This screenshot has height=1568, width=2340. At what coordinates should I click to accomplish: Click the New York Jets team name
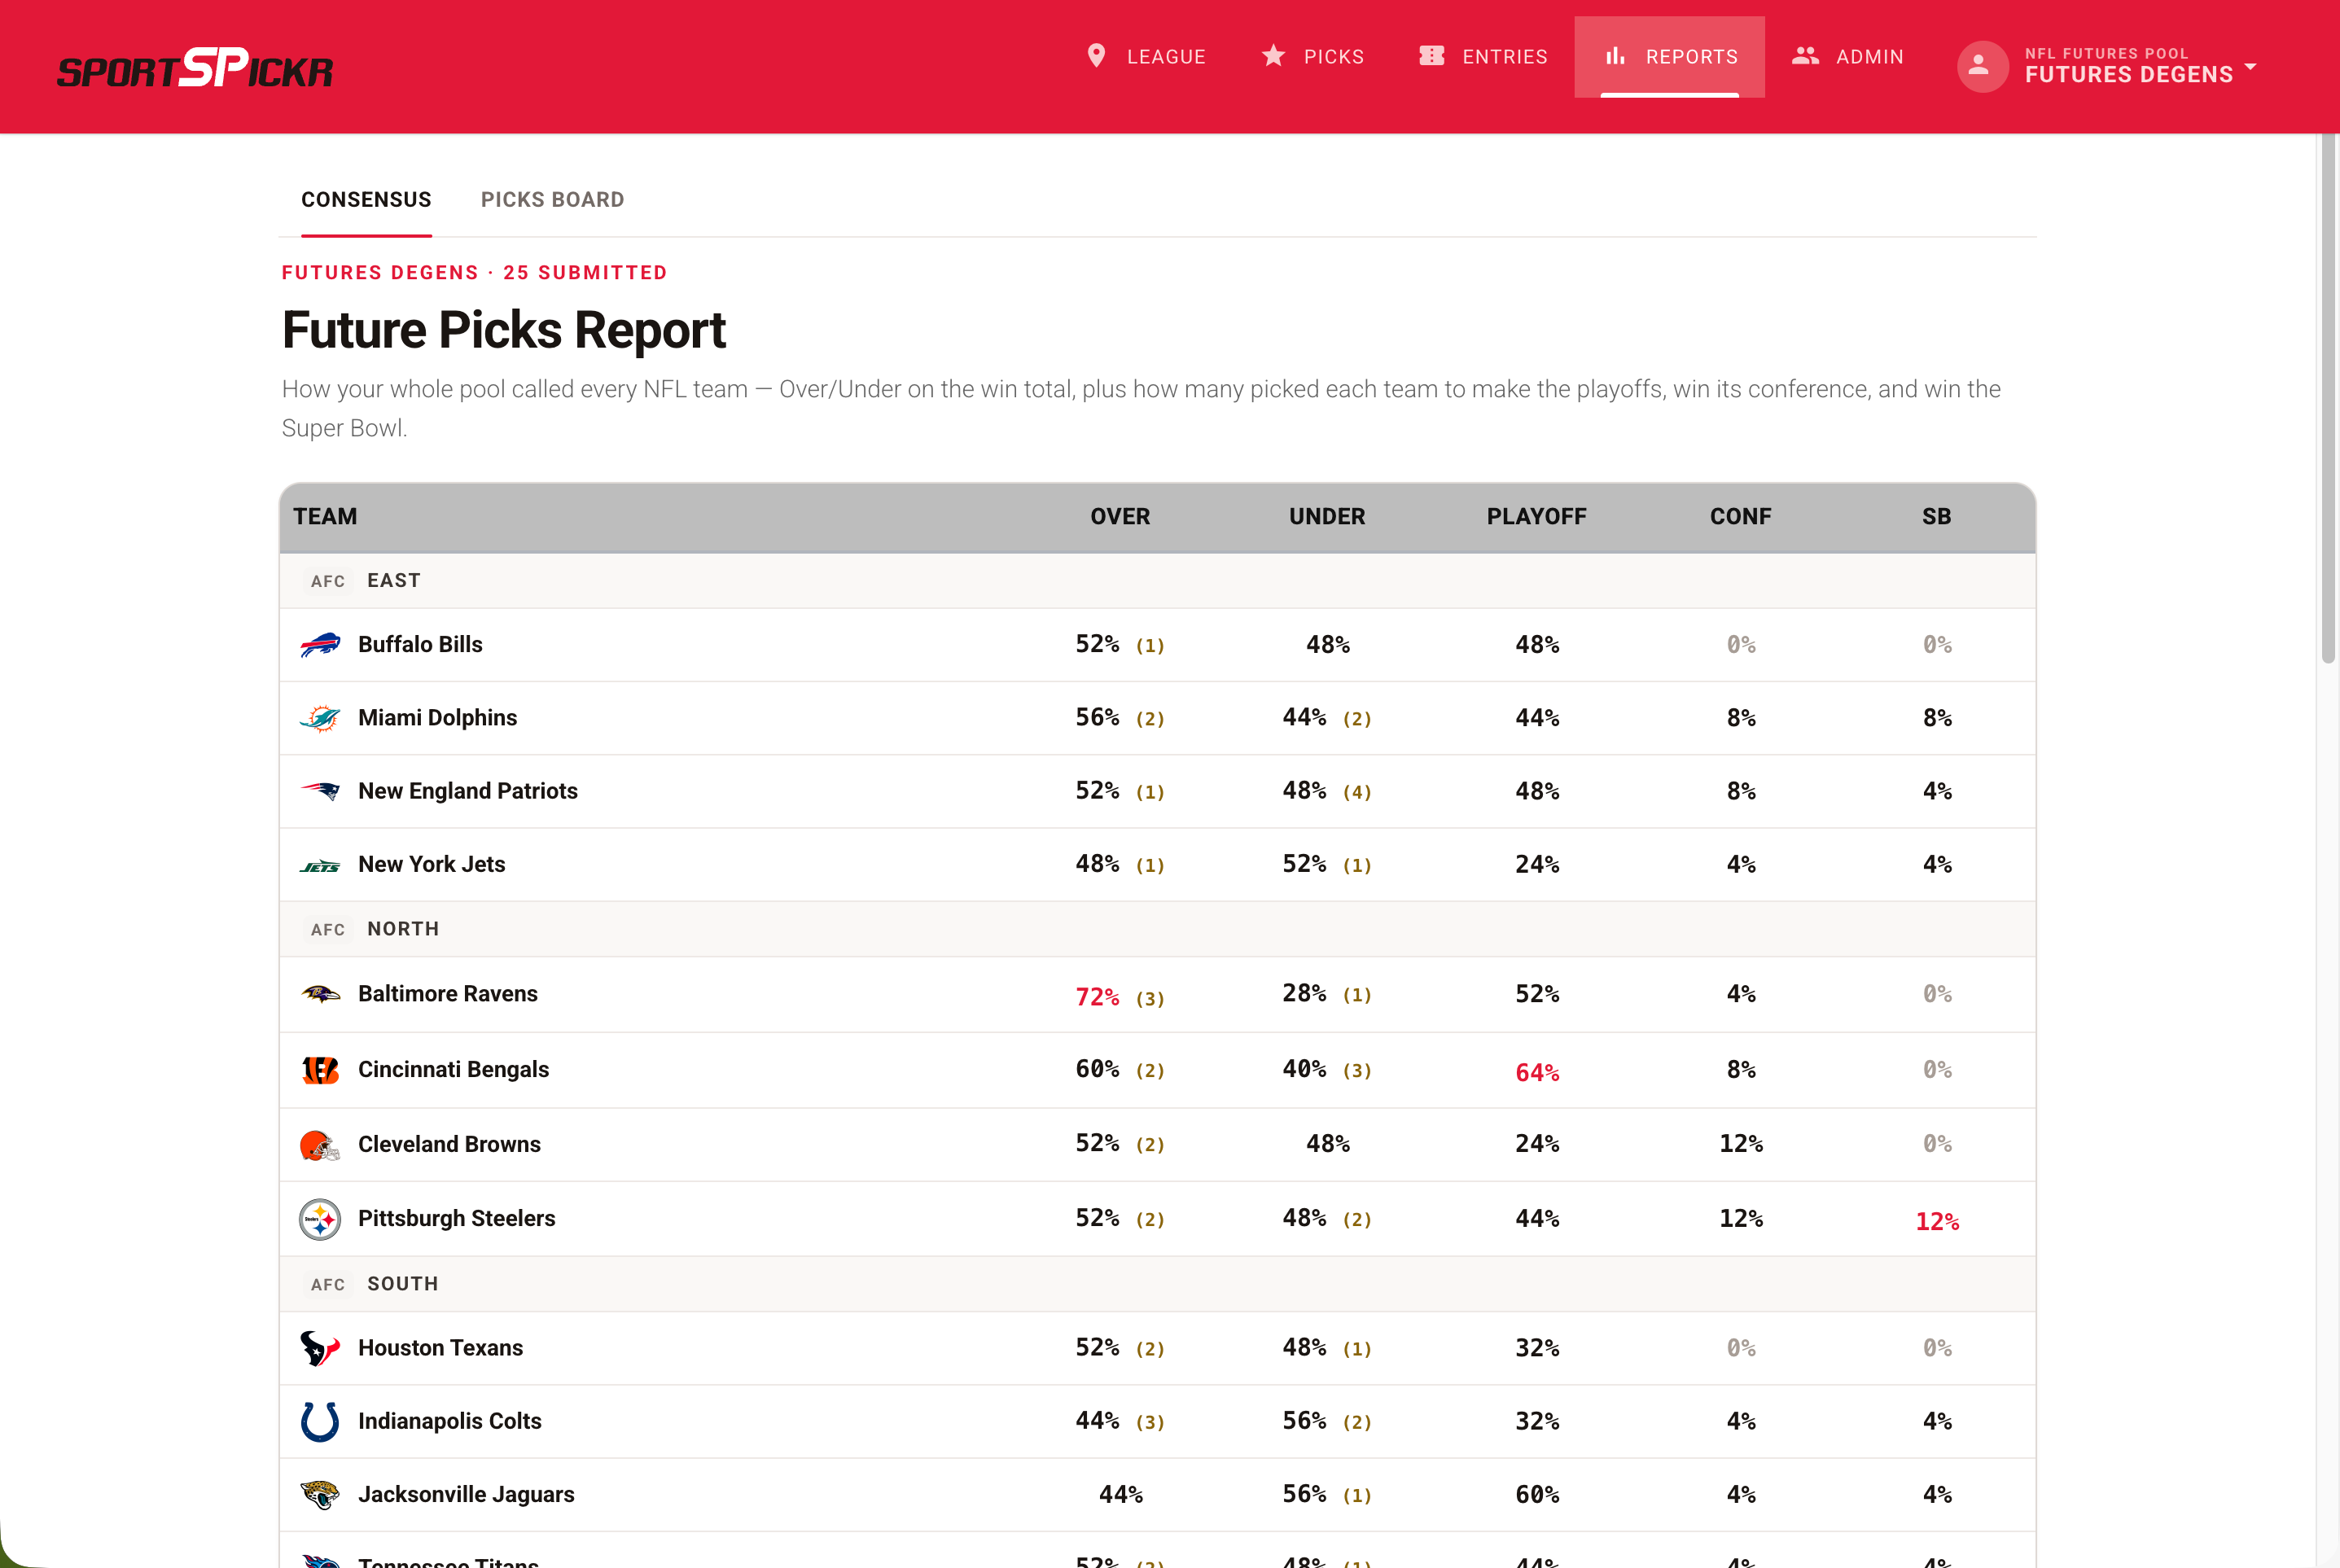tap(431, 865)
